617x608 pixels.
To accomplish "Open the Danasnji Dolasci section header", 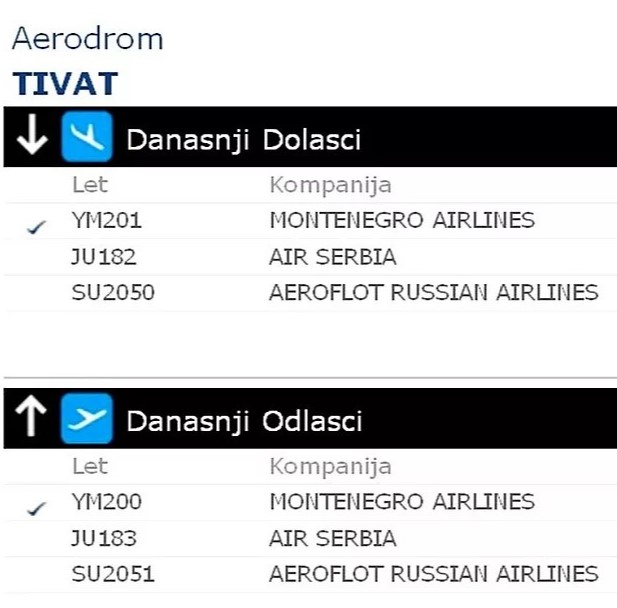I will coord(243,140).
